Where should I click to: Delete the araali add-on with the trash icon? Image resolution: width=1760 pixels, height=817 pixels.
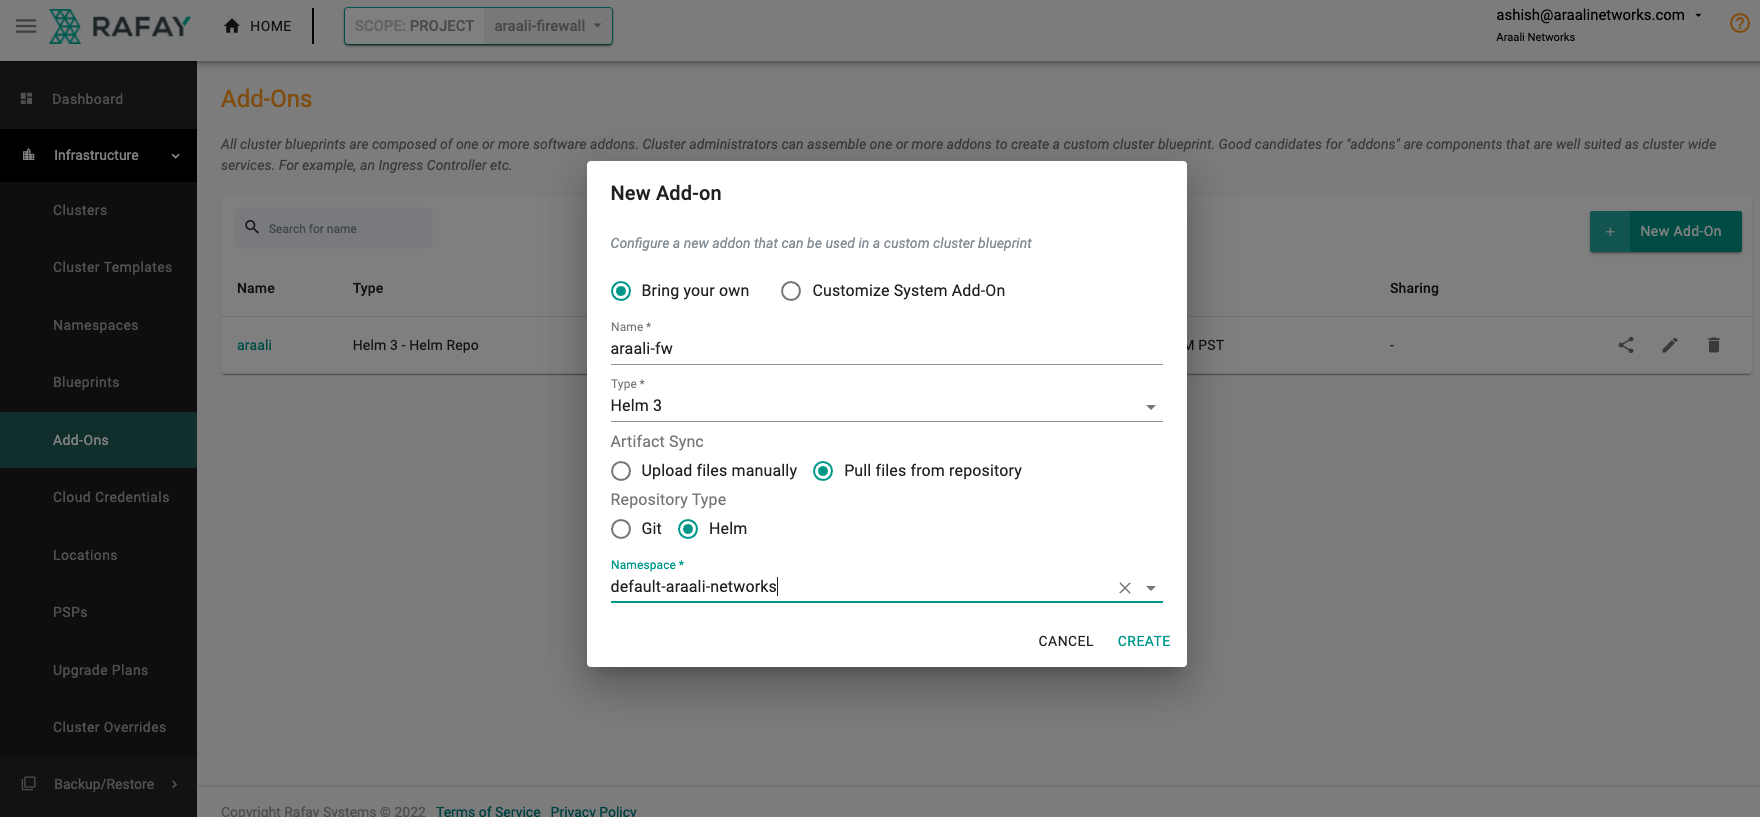point(1714,345)
